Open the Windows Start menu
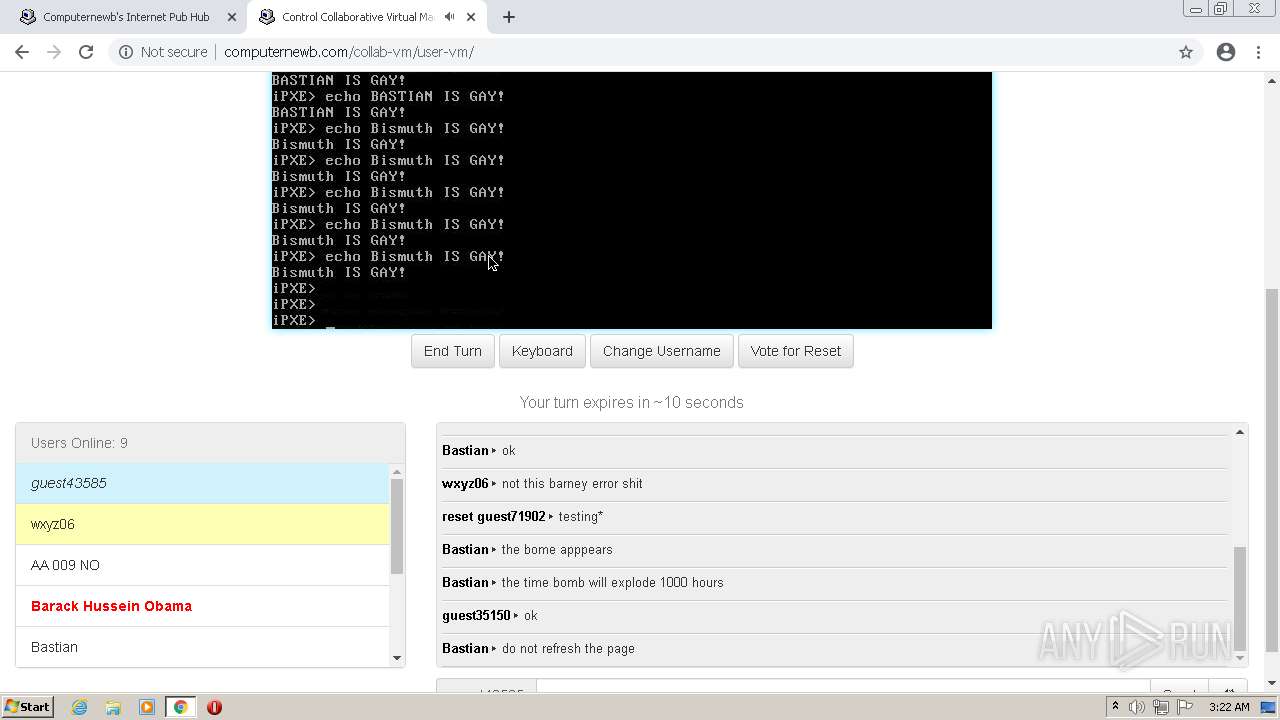 point(27,707)
